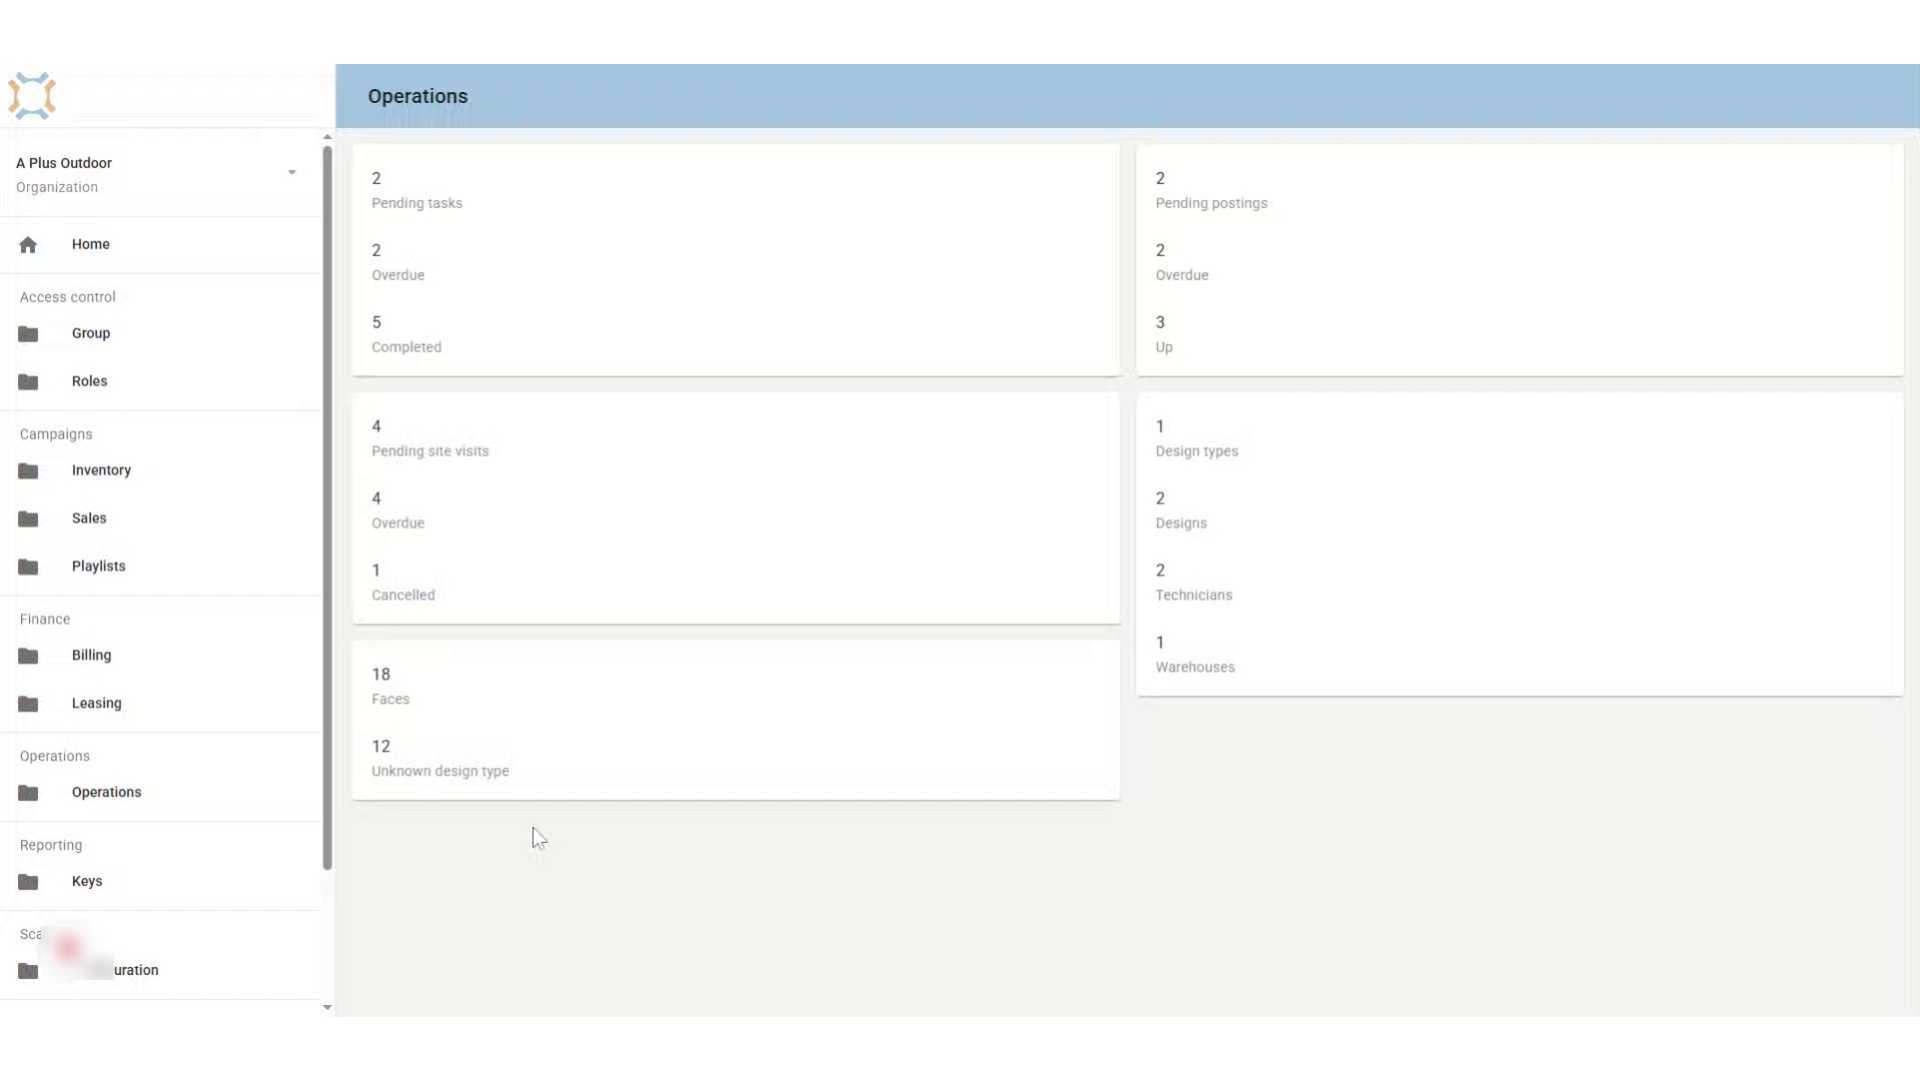Click the Billing folder icon

coord(28,656)
